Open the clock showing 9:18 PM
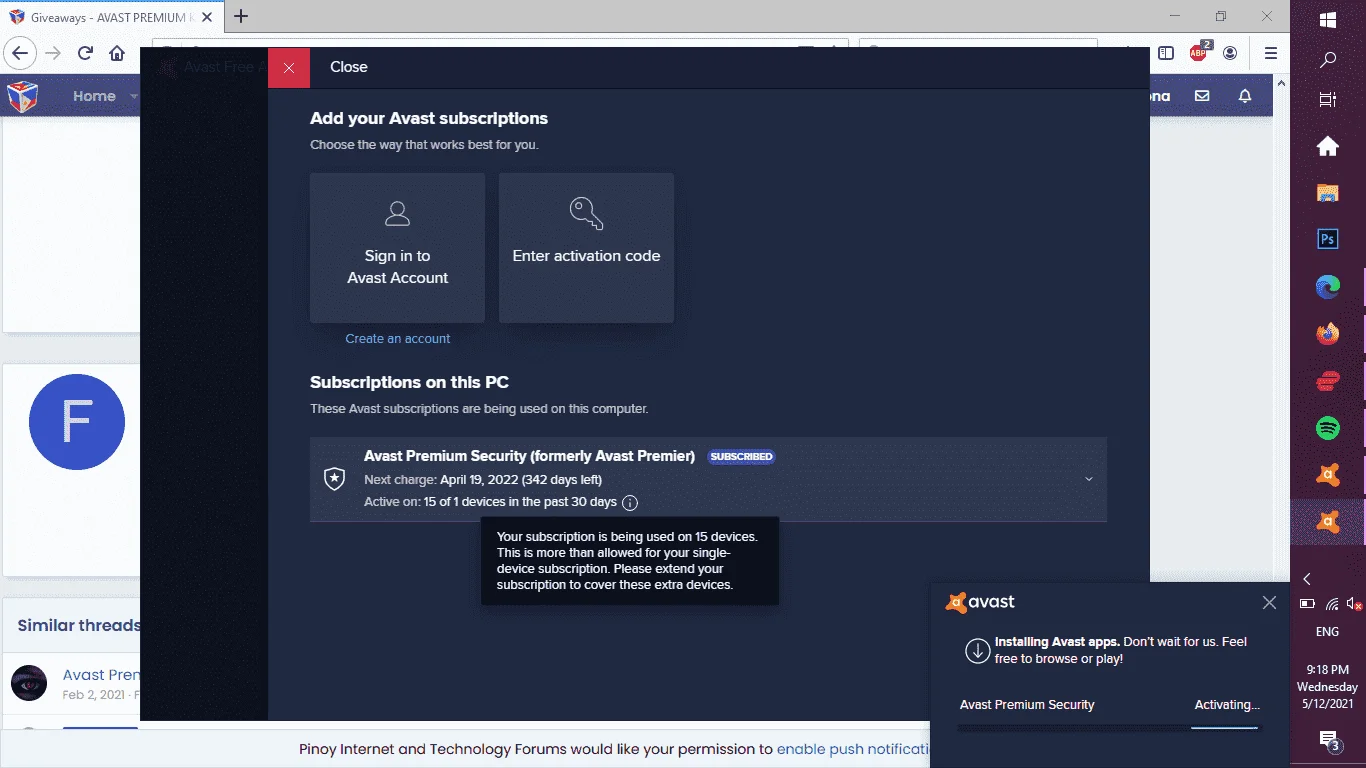The image size is (1366, 768). [x=1327, y=687]
